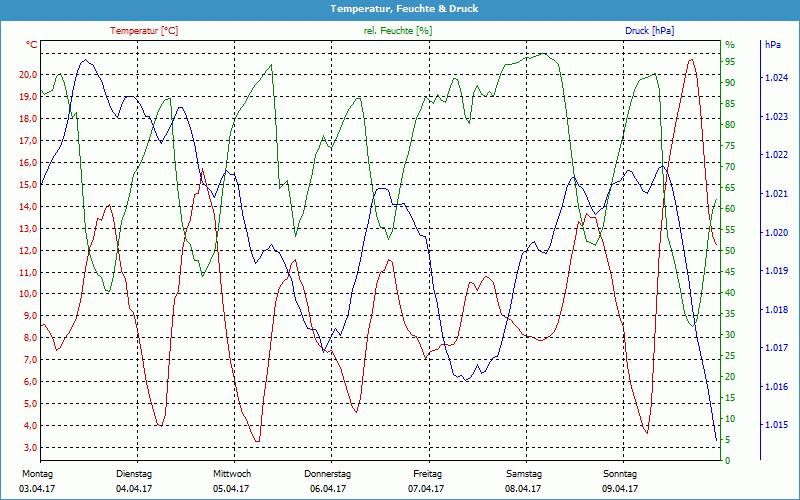Viewport: 800px width, 500px height.
Task: Click "5,0" on the temperature axis
Action: [30, 403]
